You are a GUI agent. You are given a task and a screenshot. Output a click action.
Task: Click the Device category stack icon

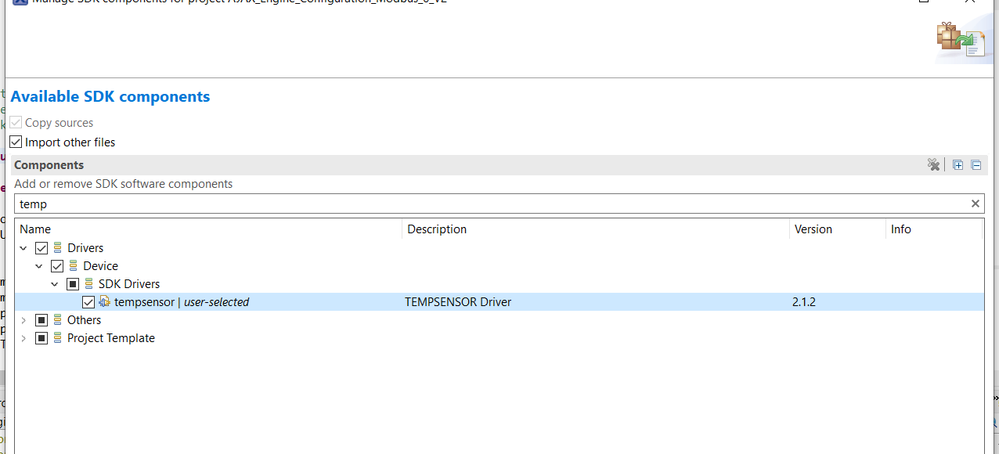(74, 266)
